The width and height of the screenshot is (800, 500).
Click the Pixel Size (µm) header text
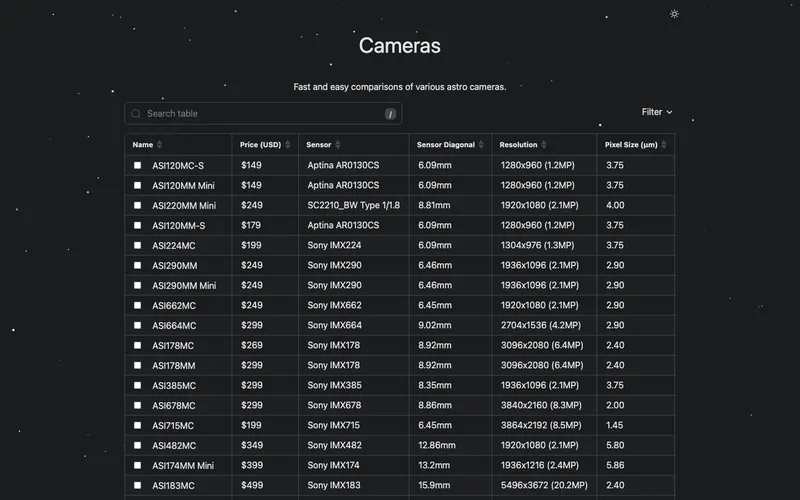pyautogui.click(x=631, y=144)
